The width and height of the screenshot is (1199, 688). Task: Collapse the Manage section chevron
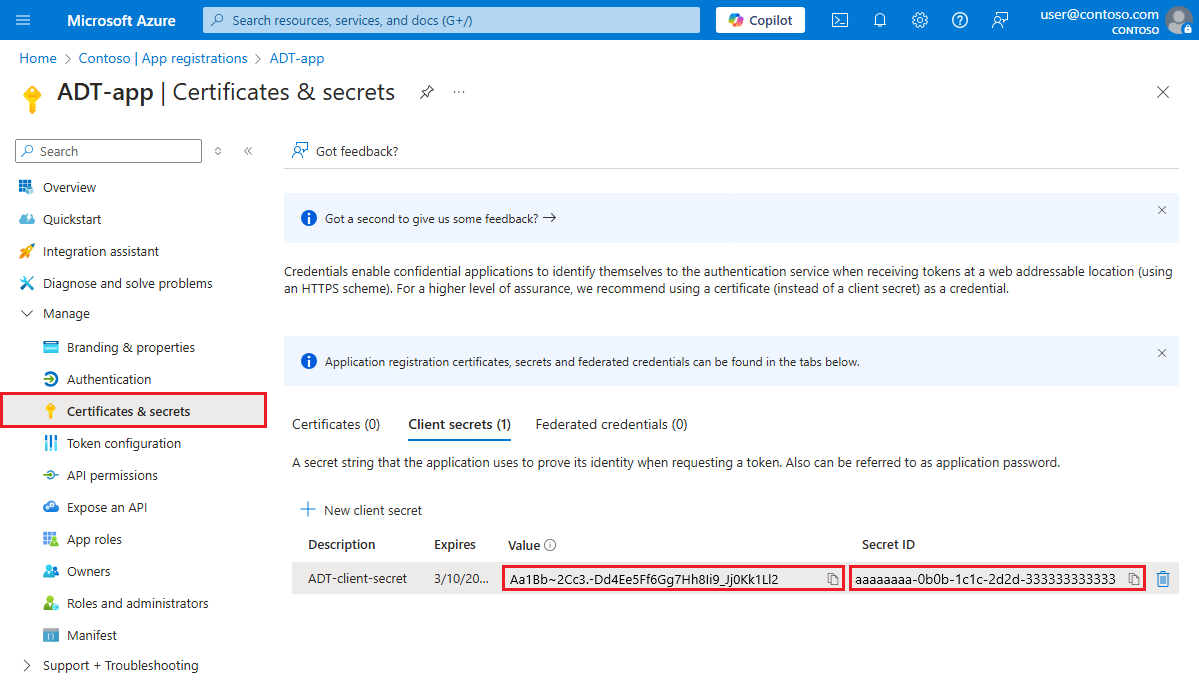27,313
